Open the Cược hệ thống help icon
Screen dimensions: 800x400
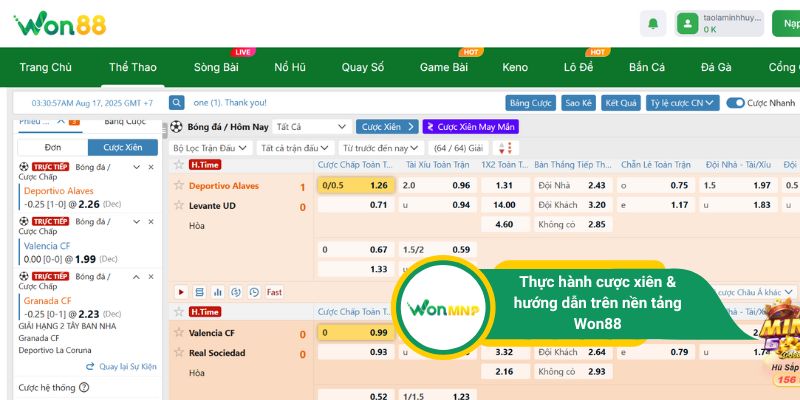[x=84, y=388]
